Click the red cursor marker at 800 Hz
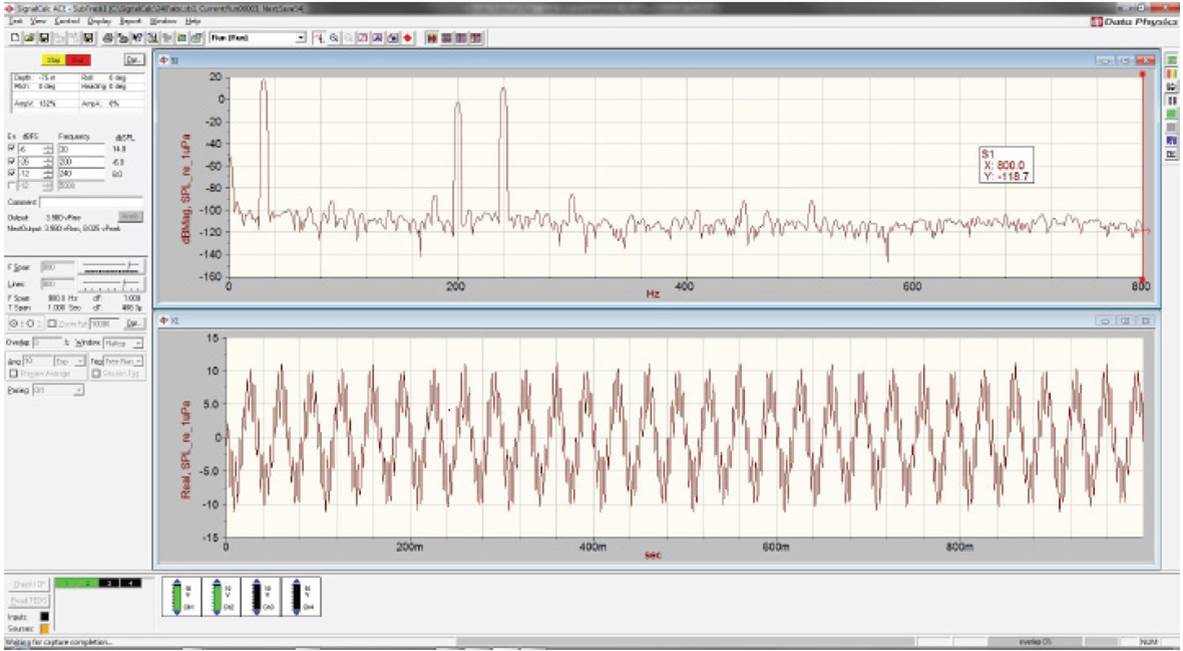1183x651 pixels. click(1142, 74)
